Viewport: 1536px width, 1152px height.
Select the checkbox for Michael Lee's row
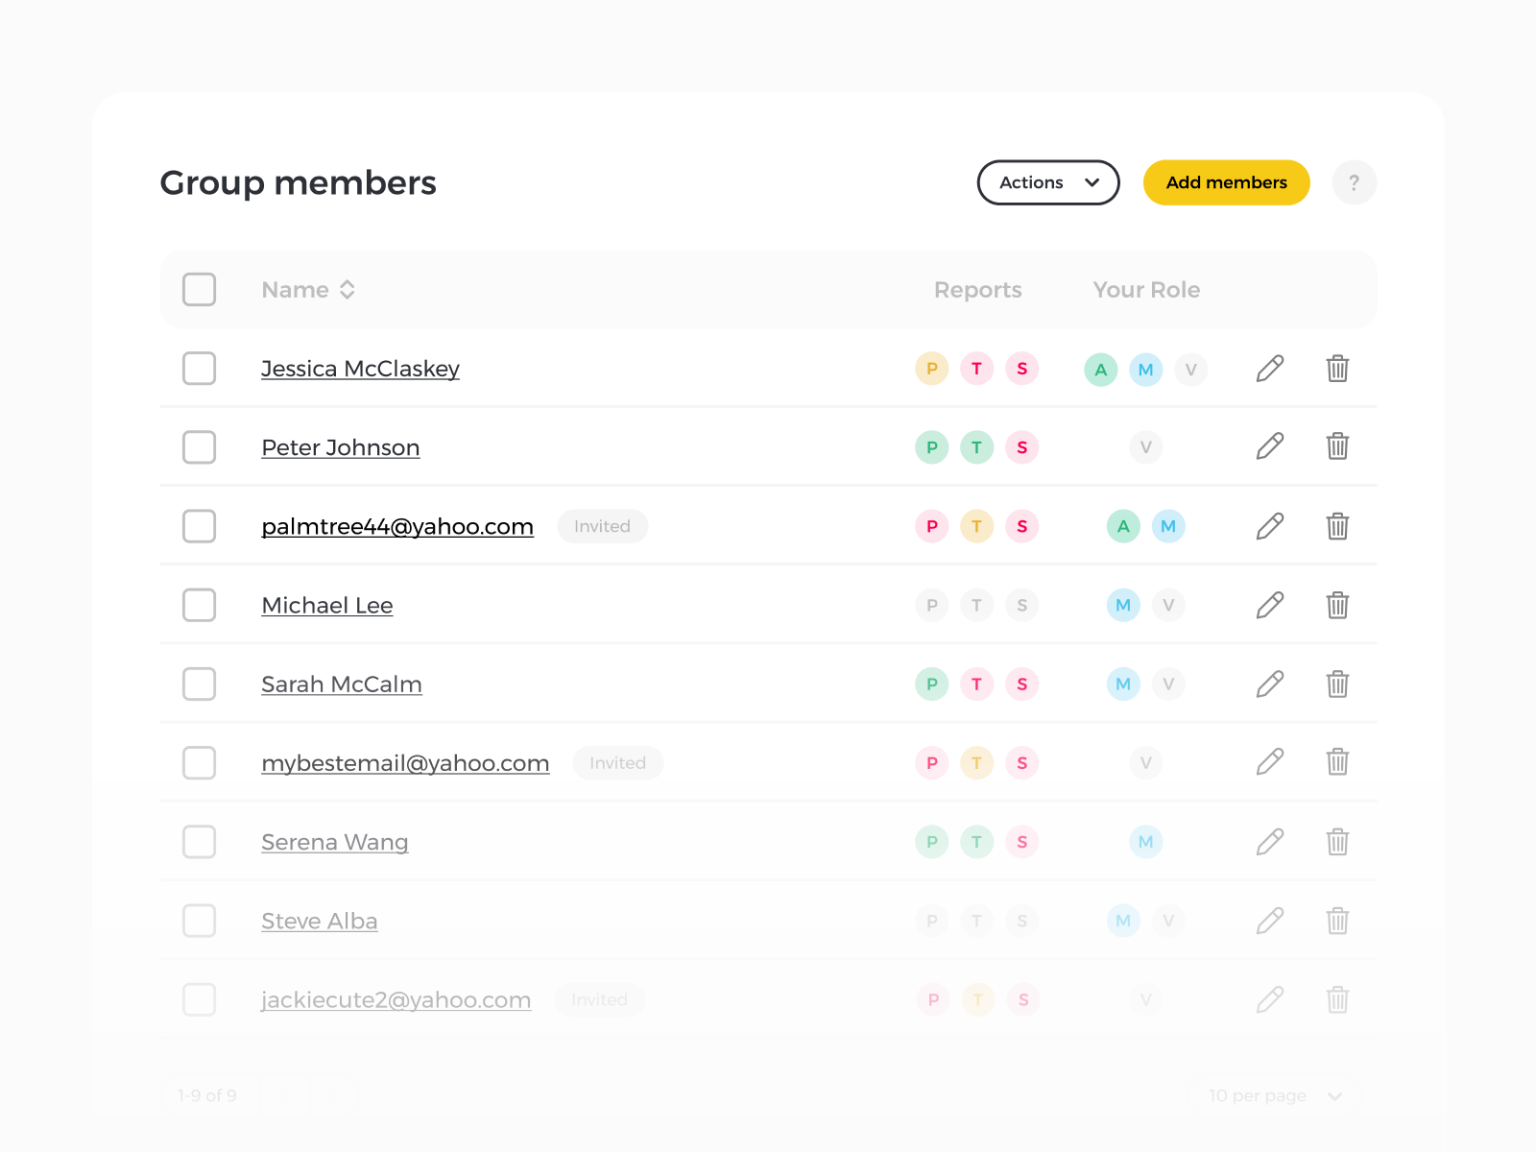(199, 605)
